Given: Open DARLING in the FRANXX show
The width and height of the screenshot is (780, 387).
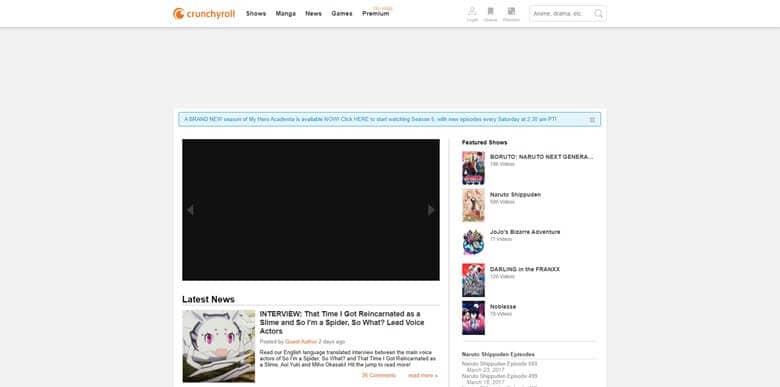Looking at the screenshot, I should tap(525, 269).
